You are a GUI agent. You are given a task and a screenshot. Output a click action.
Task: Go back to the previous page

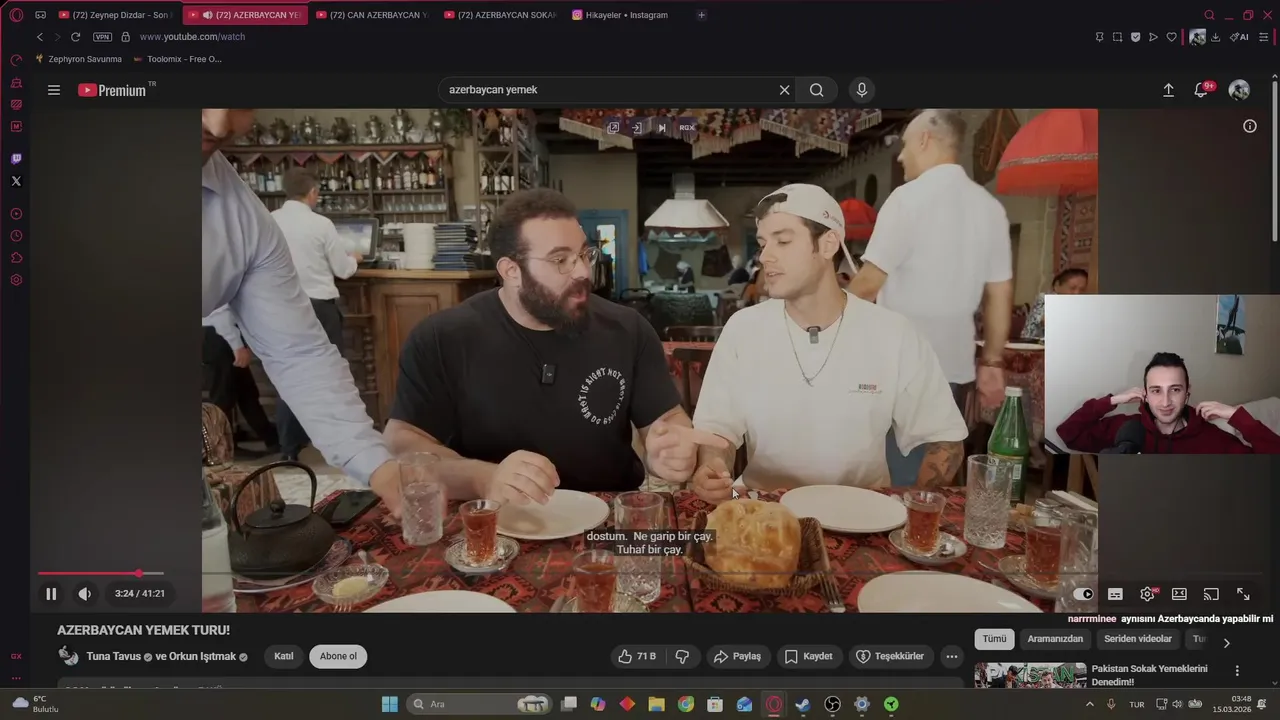pyautogui.click(x=40, y=37)
